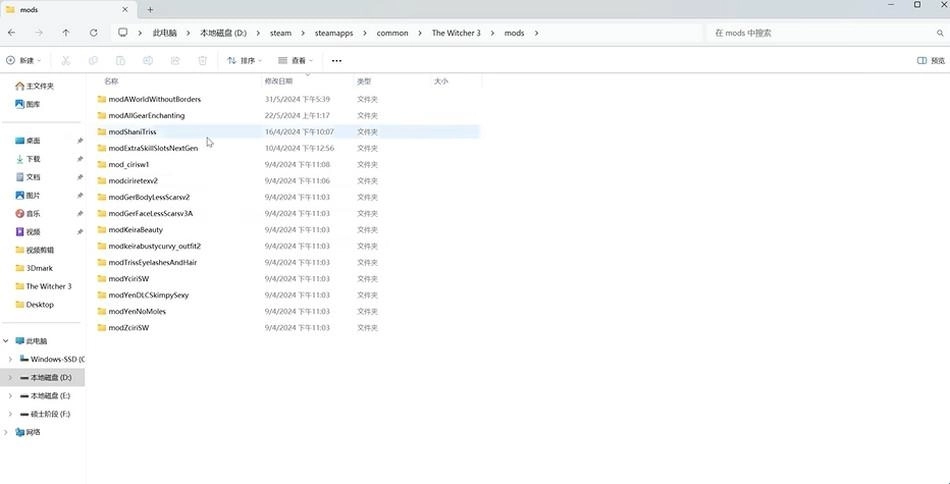
Task: Collapse the 此电脑 tree node
Action: point(6,341)
